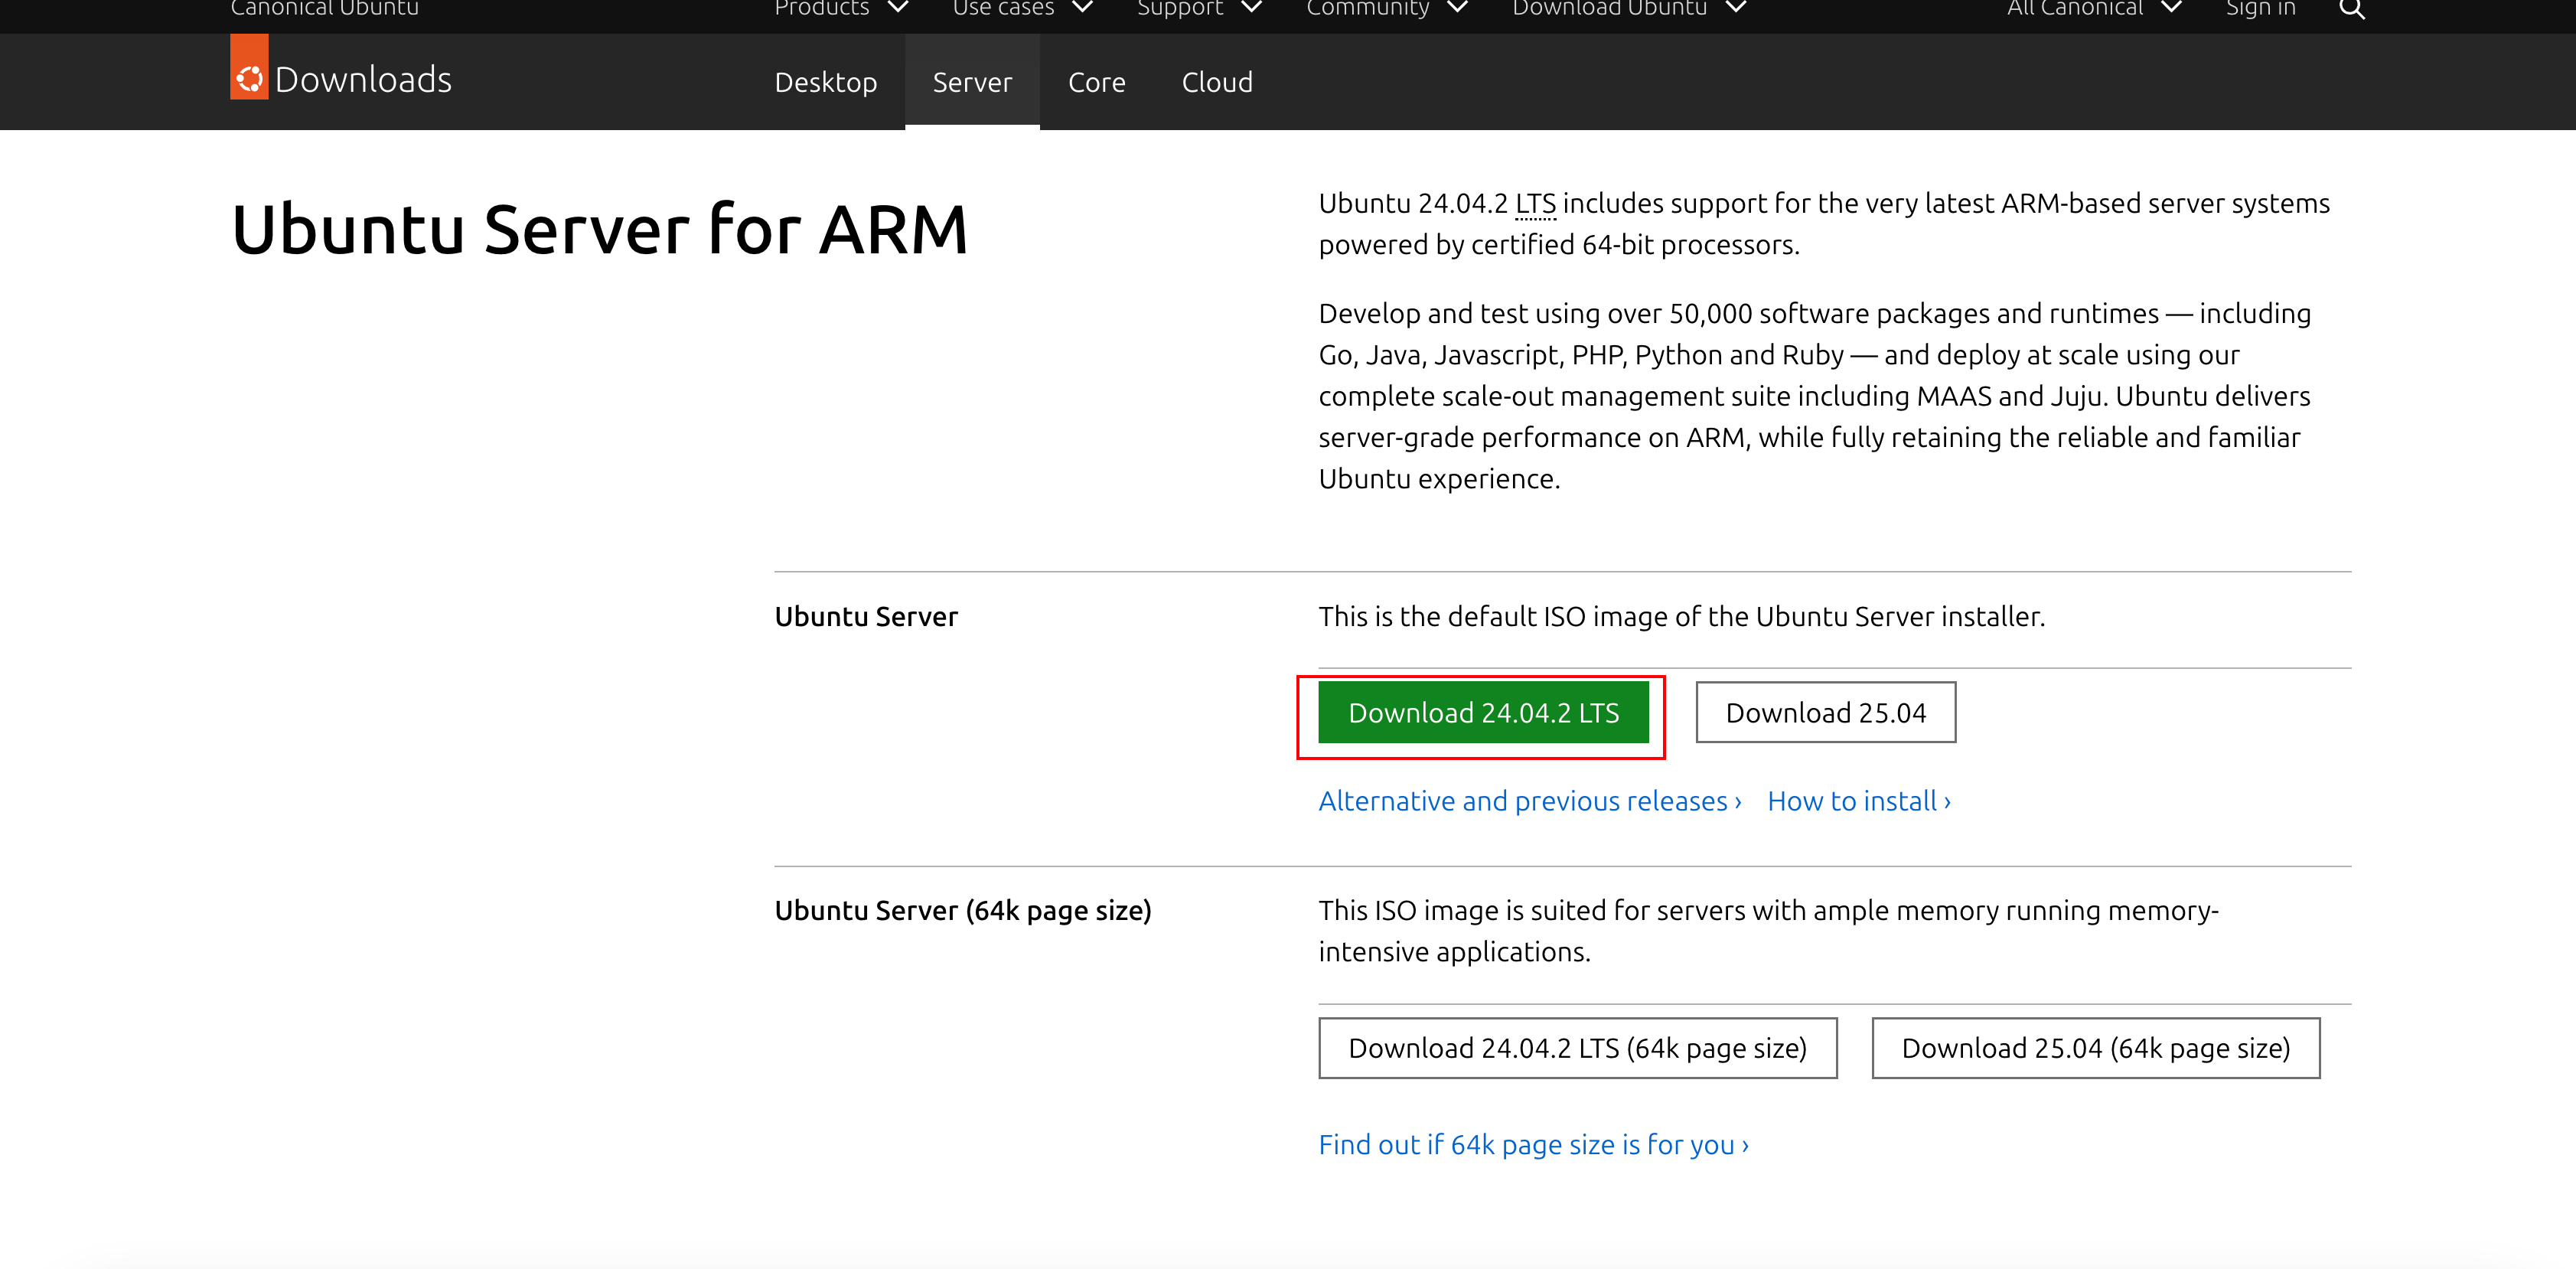This screenshot has height=1269, width=2576.
Task: Click the Sign in link
Action: [2260, 8]
